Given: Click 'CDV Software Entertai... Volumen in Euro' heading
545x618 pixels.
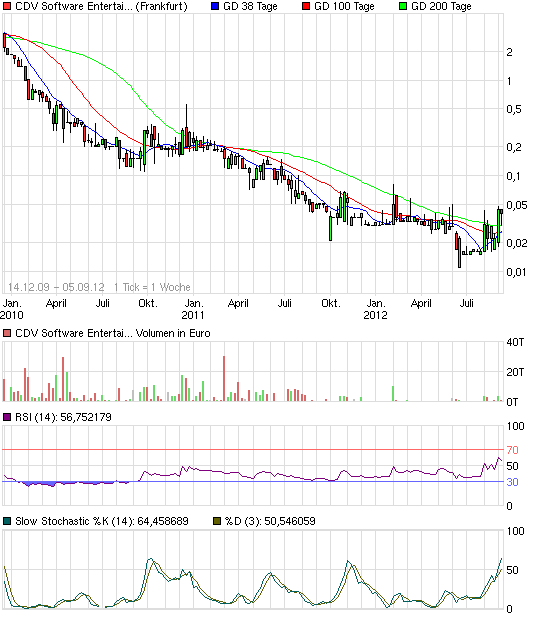Looking at the screenshot, I should 113,333.
